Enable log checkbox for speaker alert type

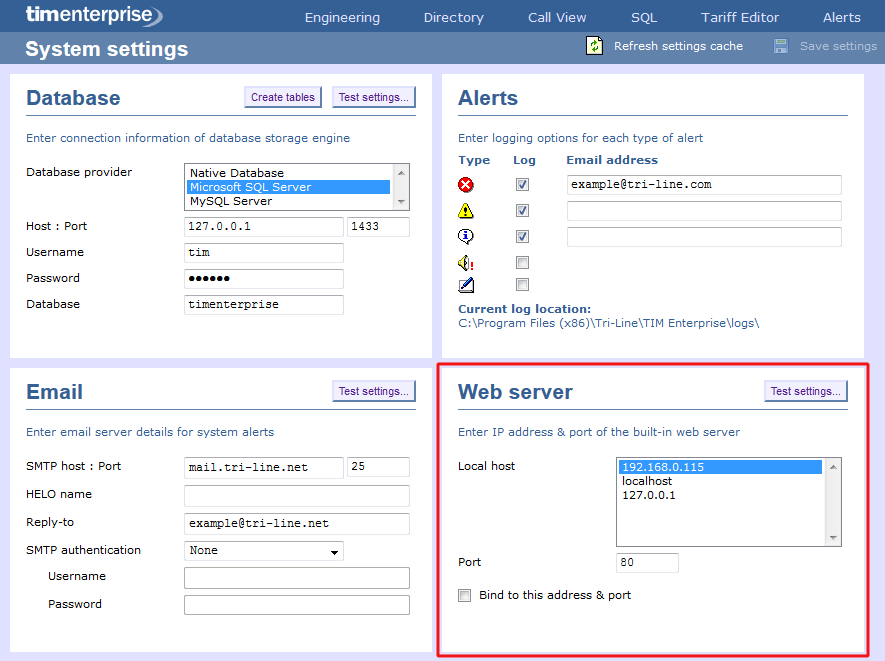point(523,262)
